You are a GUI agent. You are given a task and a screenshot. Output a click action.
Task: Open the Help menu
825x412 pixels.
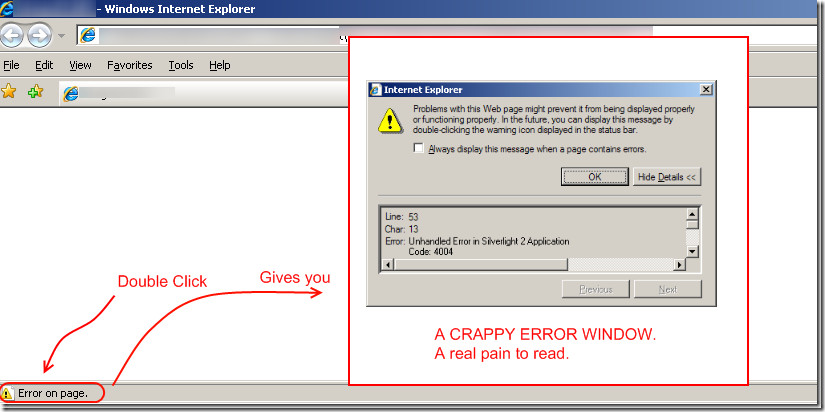(219, 65)
